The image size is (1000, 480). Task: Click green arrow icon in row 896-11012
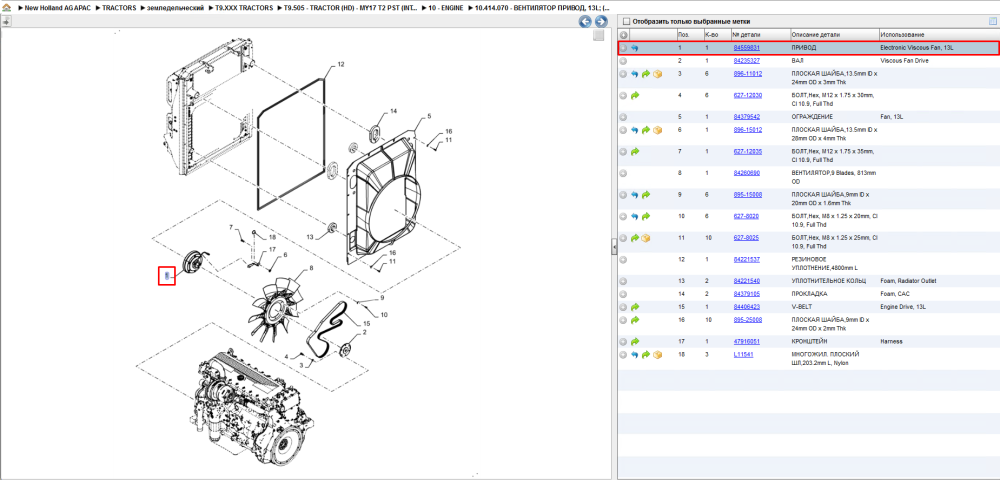[645, 74]
